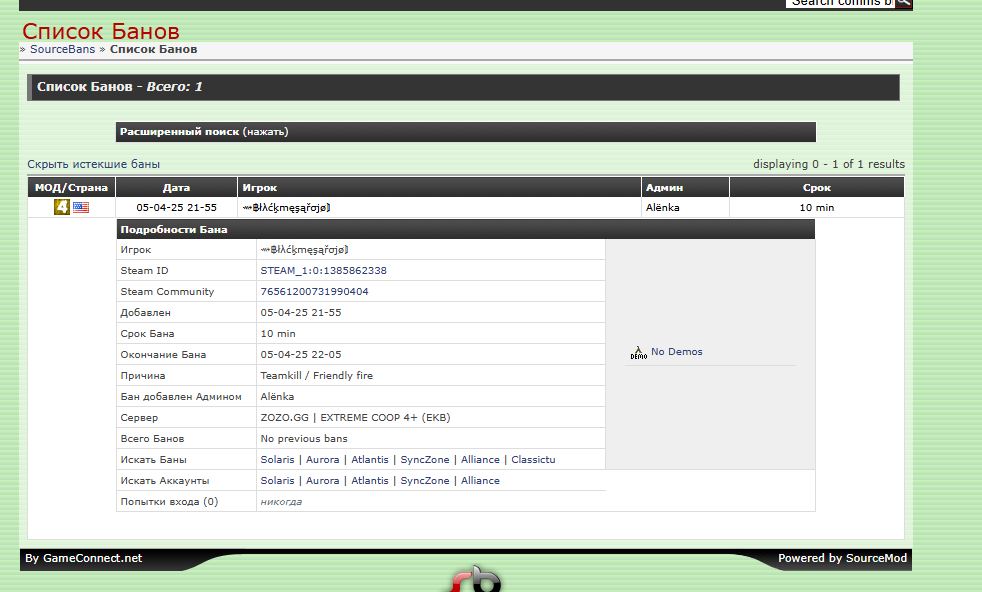Click the search magnifier icon at top
The image size is (982, 592).
click(x=903, y=3)
